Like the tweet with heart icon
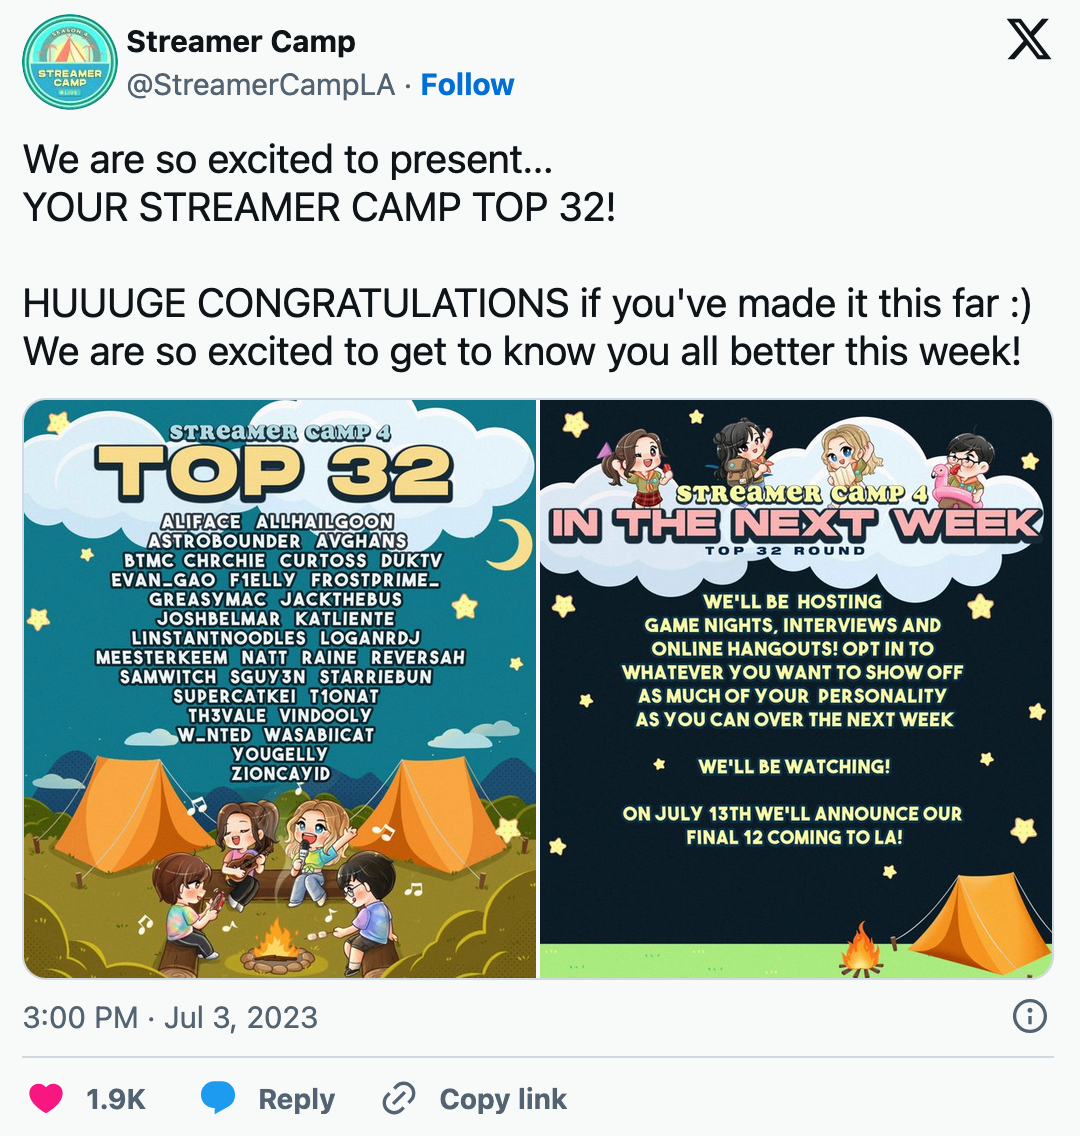Viewport: 1080px width, 1136px height. (46, 1098)
